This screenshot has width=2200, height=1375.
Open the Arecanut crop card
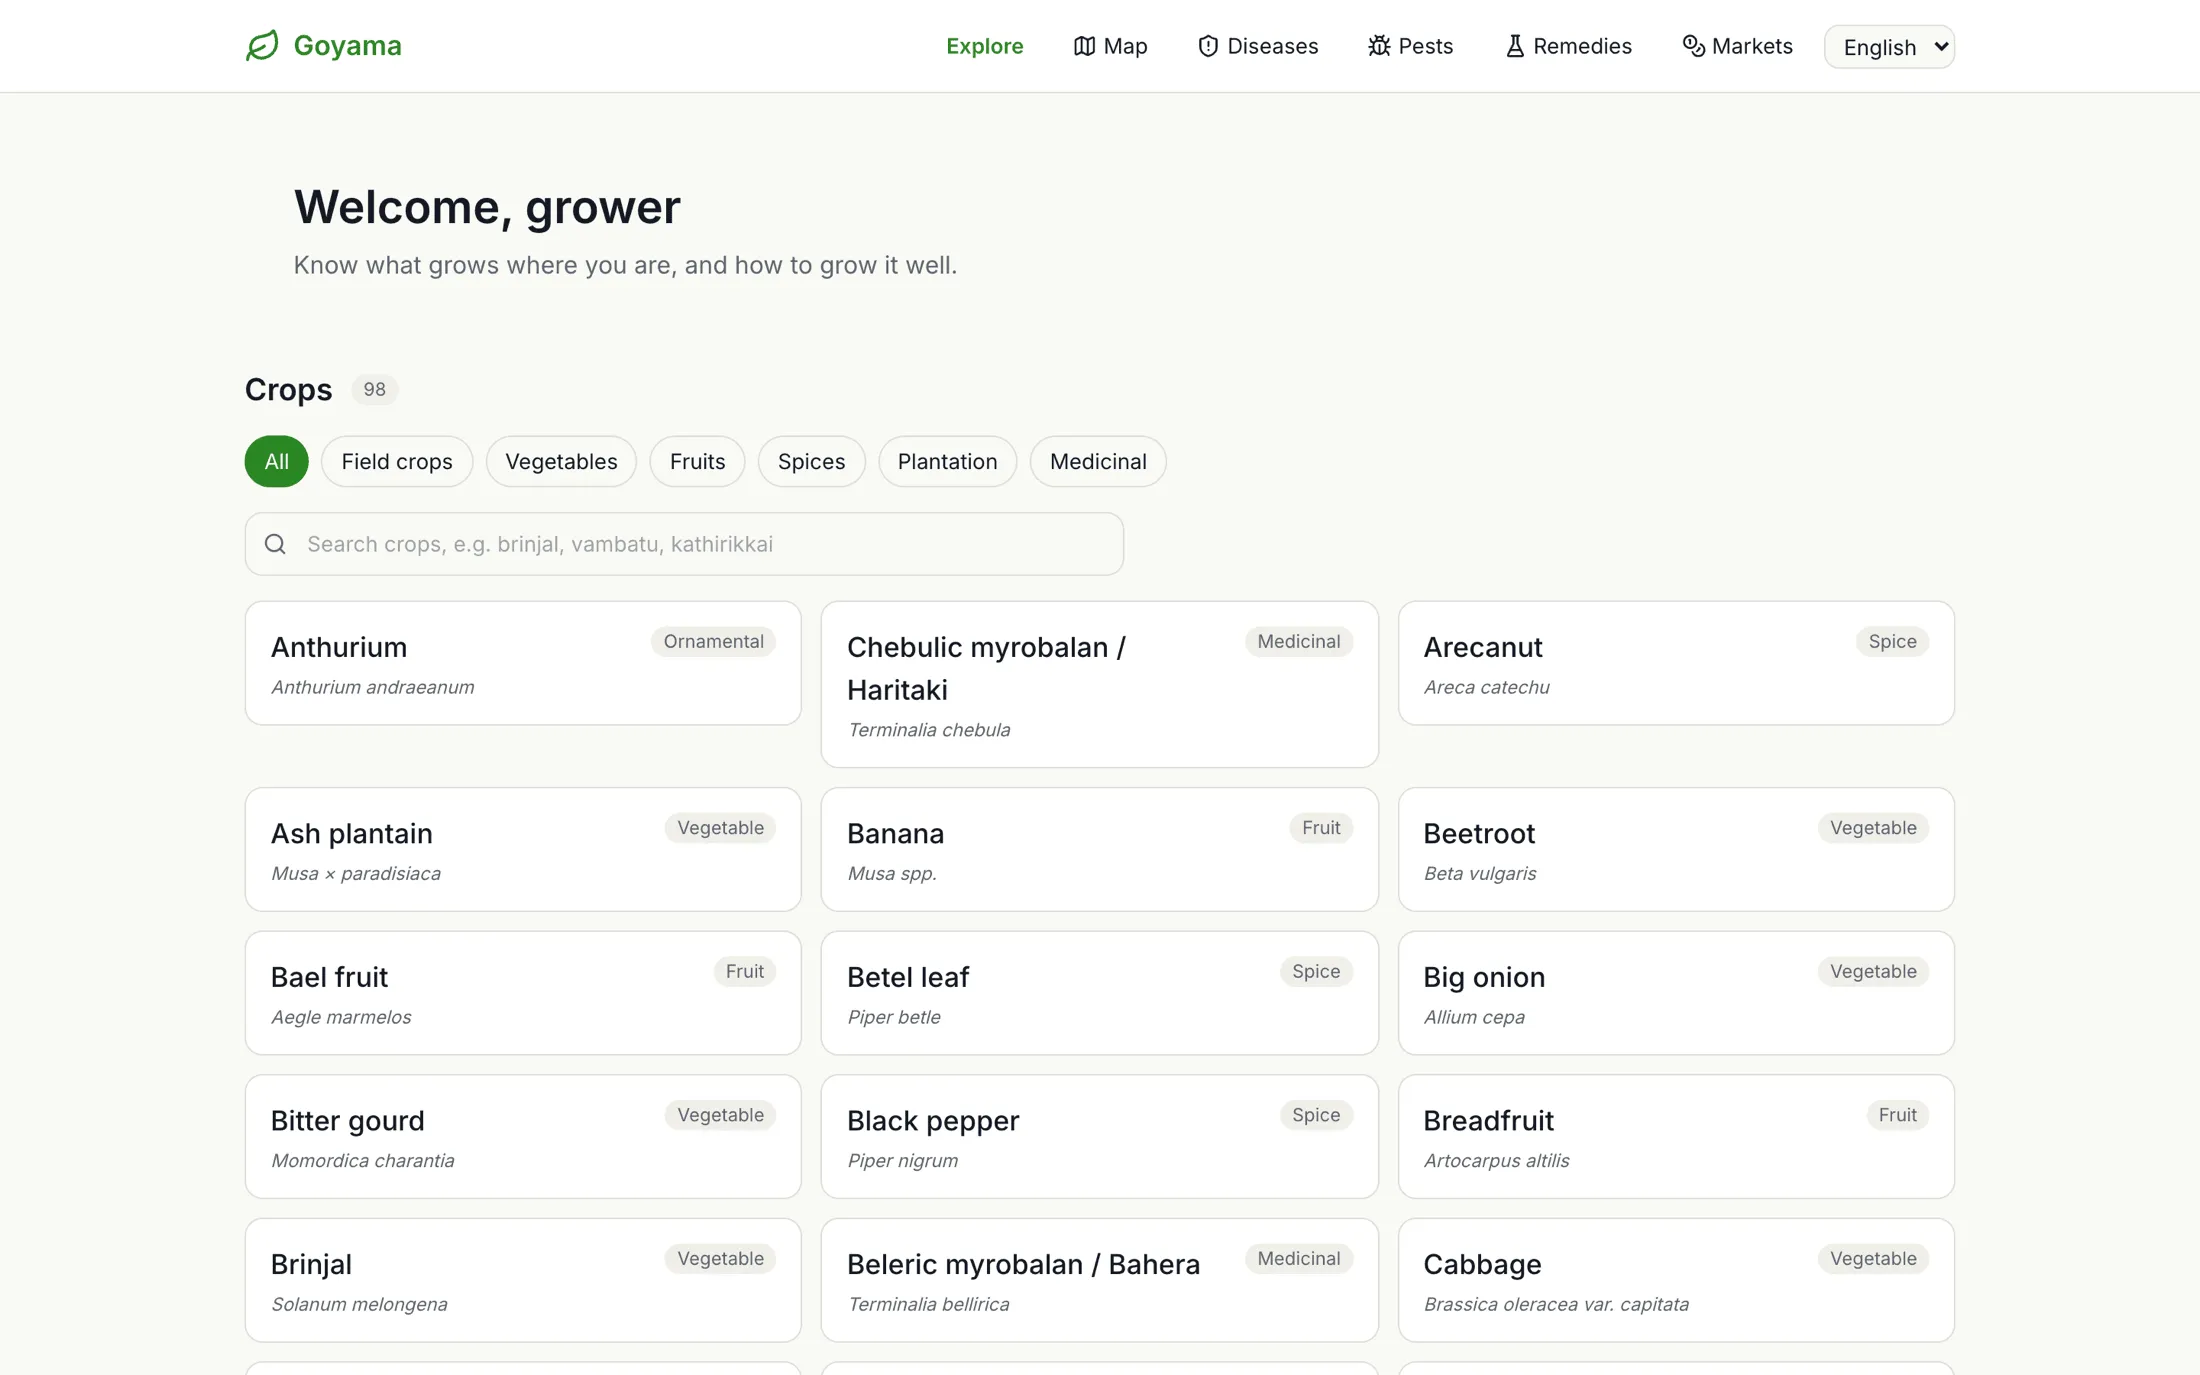(1676, 663)
